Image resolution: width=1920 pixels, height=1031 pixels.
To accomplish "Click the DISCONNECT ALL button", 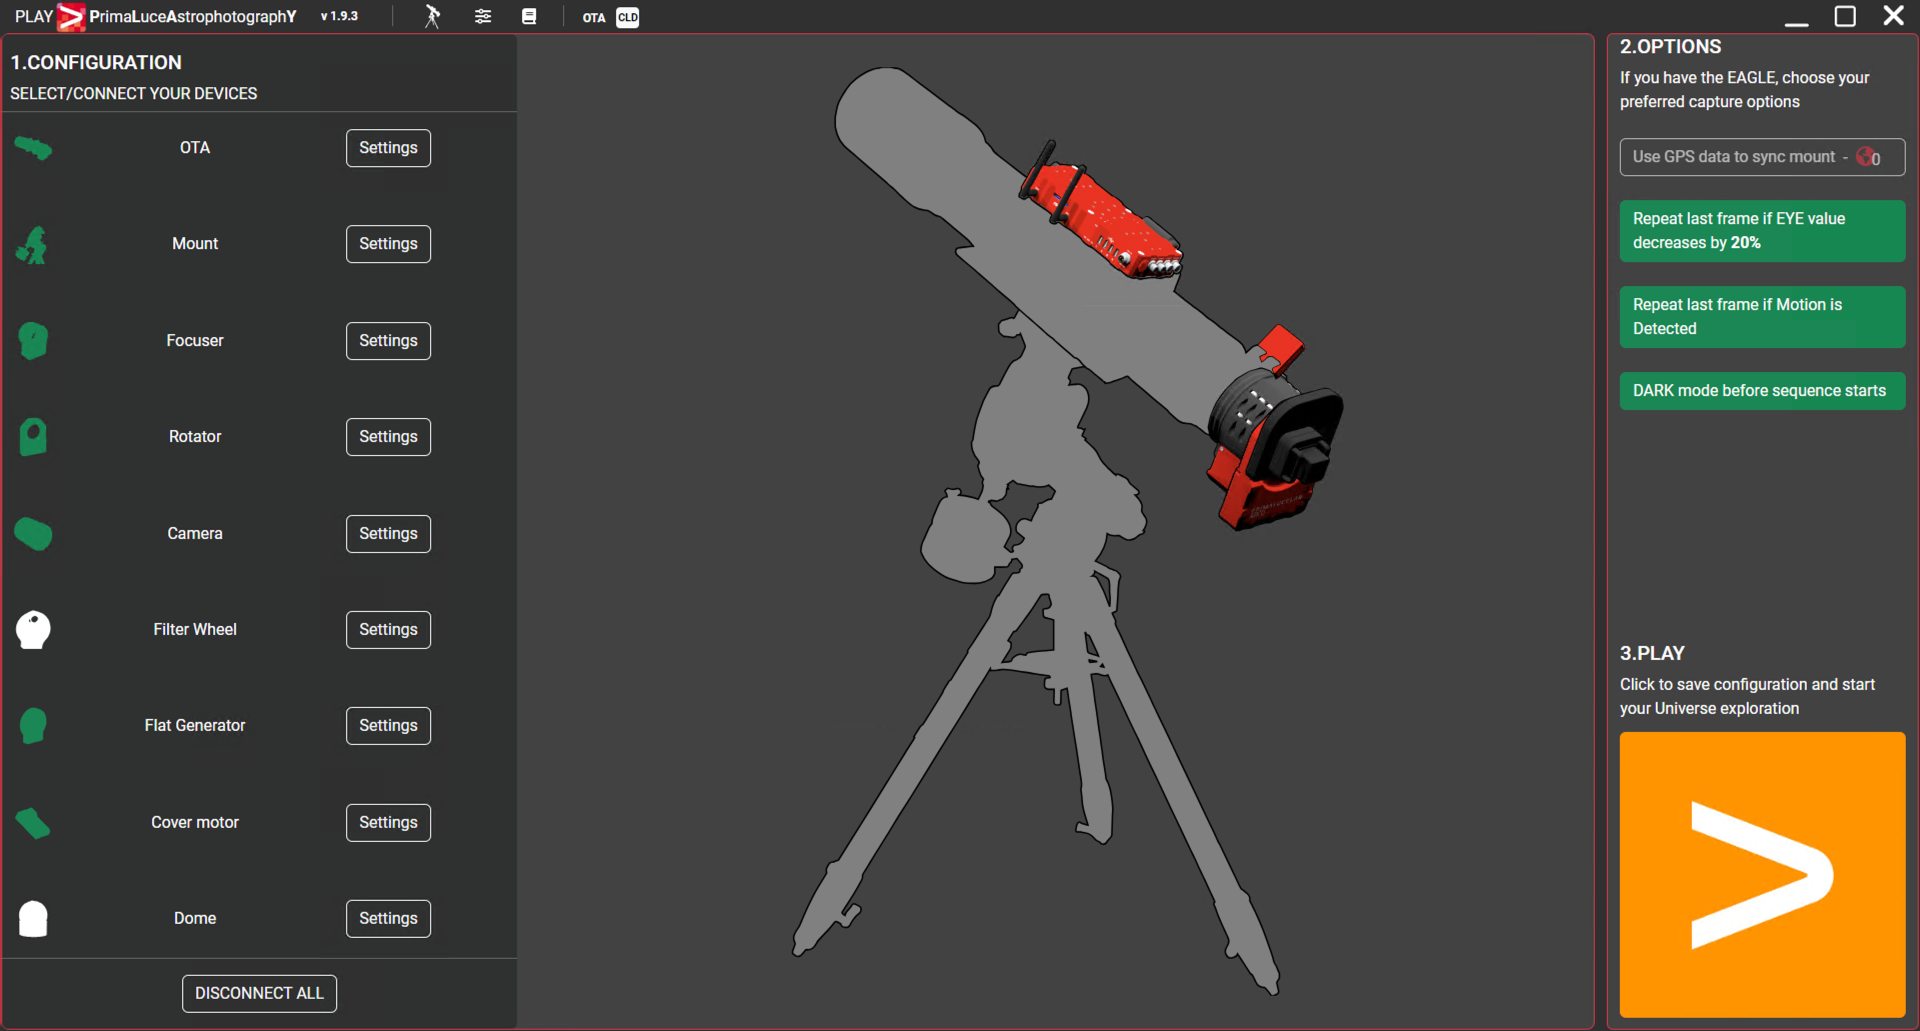I will [259, 994].
